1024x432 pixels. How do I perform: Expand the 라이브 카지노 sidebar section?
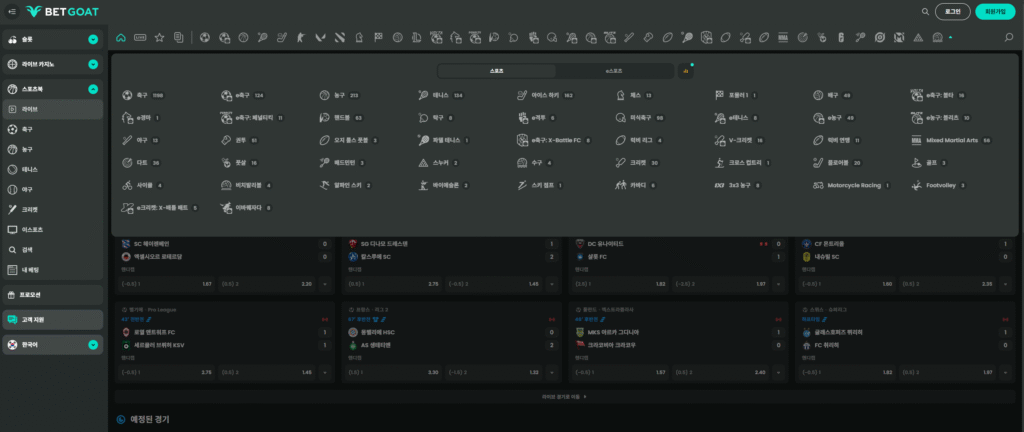point(92,64)
